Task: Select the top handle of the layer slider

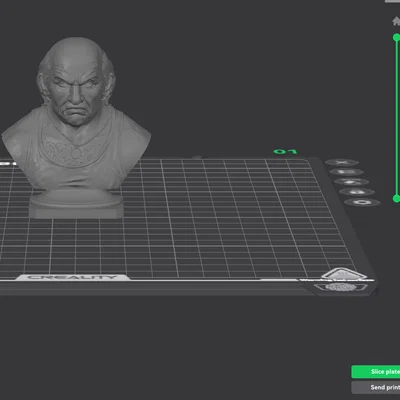Action: pyautogui.click(x=397, y=37)
